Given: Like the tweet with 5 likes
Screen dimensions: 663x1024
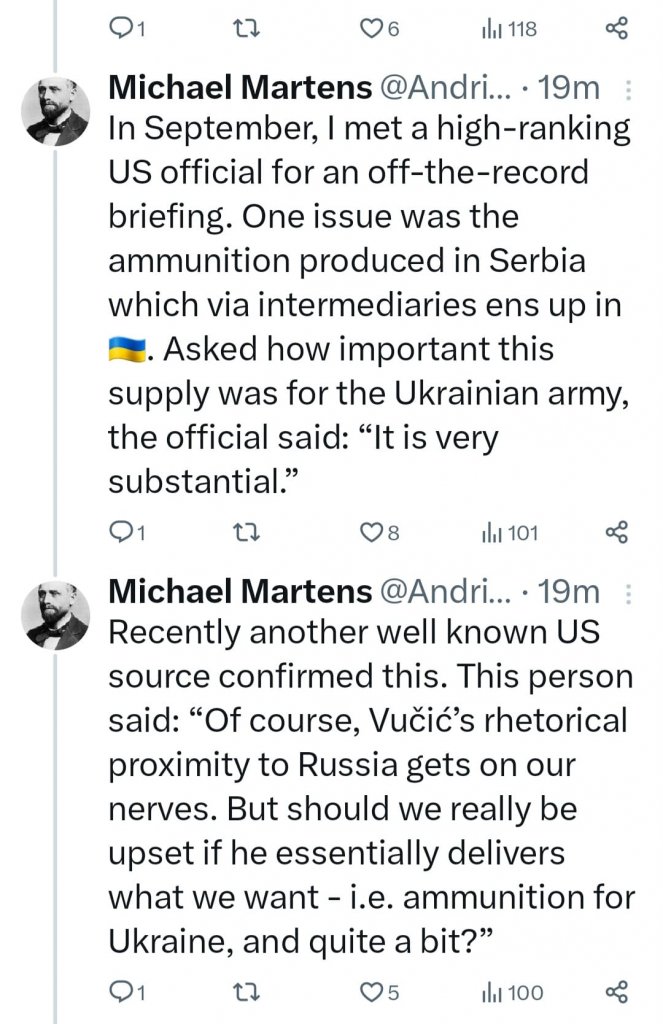Looking at the screenshot, I should 371,992.
